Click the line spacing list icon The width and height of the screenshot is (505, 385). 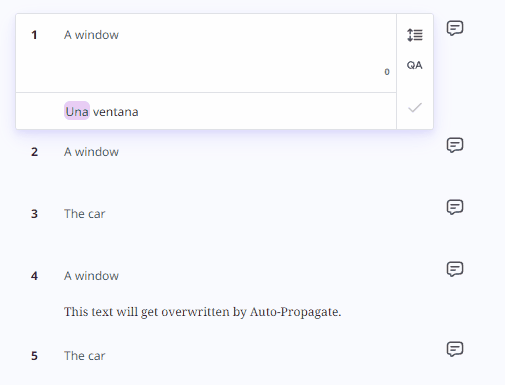415,35
